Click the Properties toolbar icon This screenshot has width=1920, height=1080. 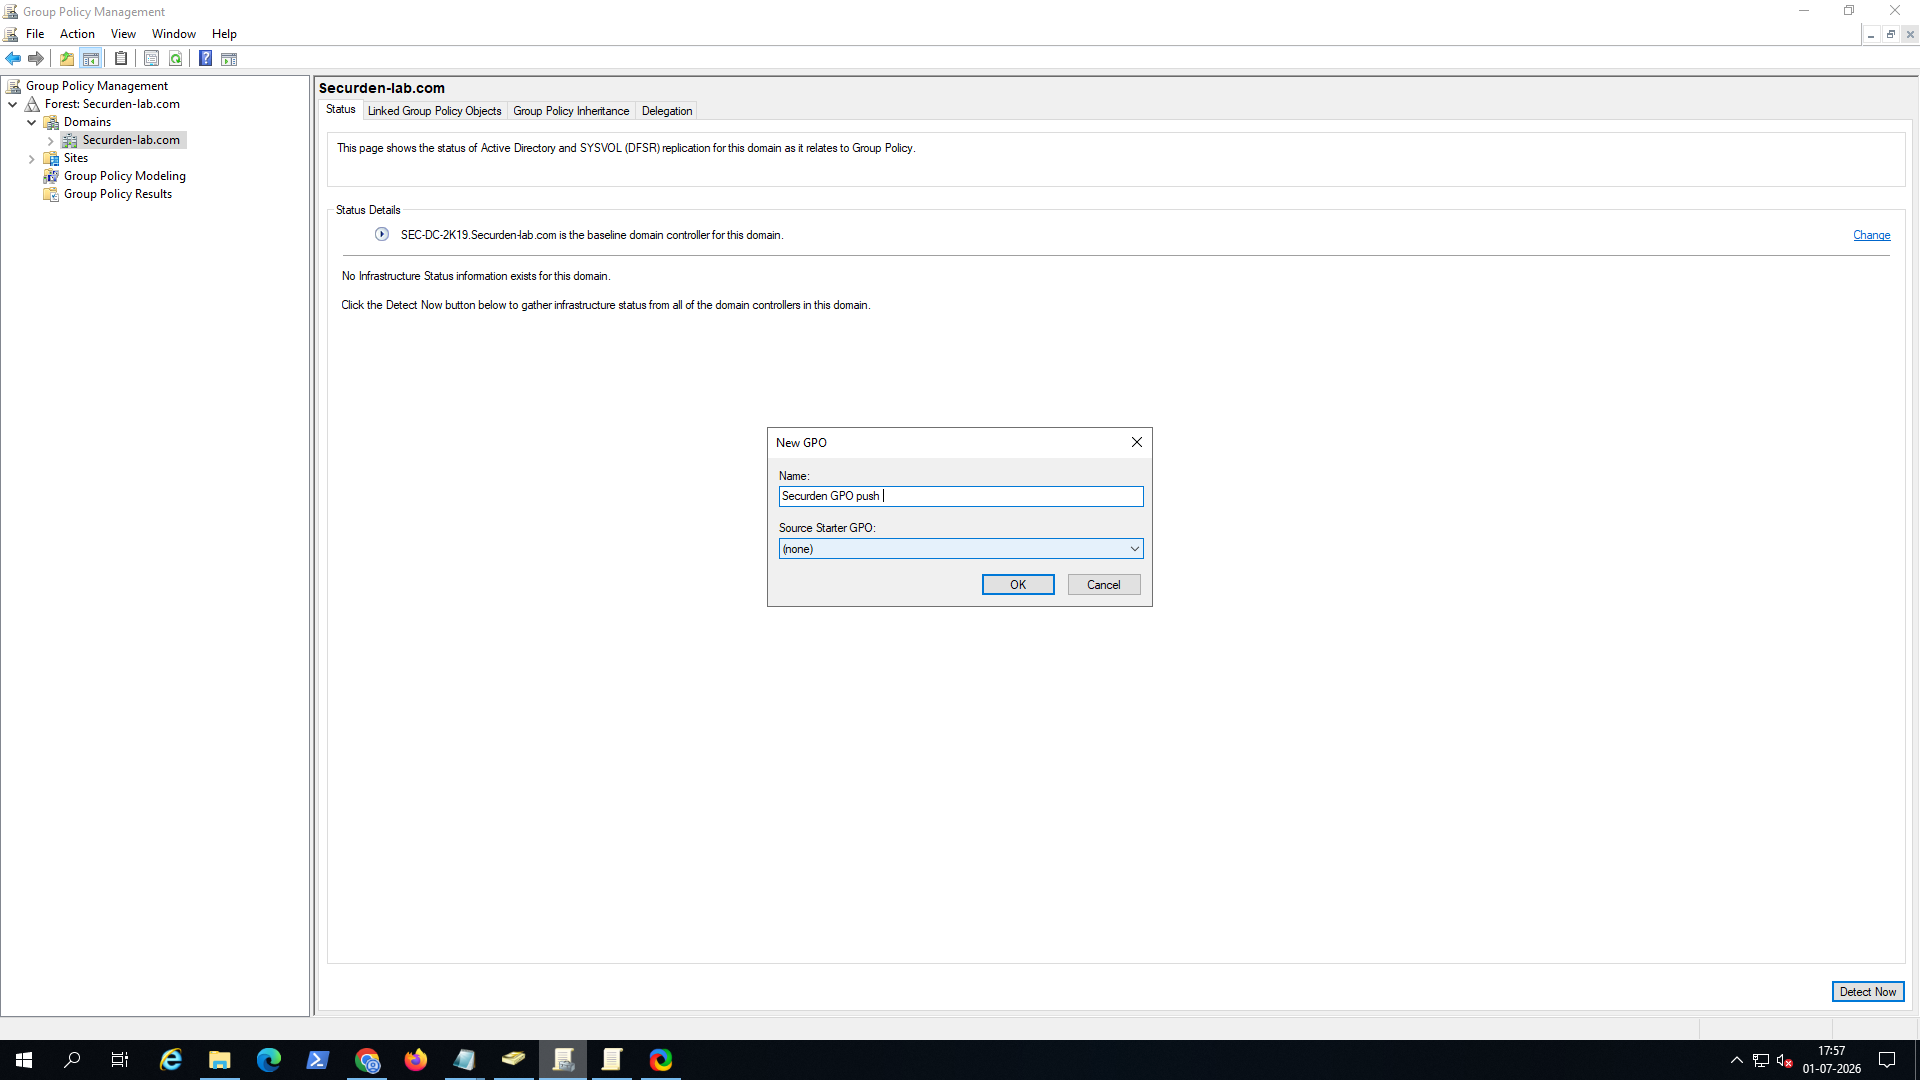[x=151, y=59]
